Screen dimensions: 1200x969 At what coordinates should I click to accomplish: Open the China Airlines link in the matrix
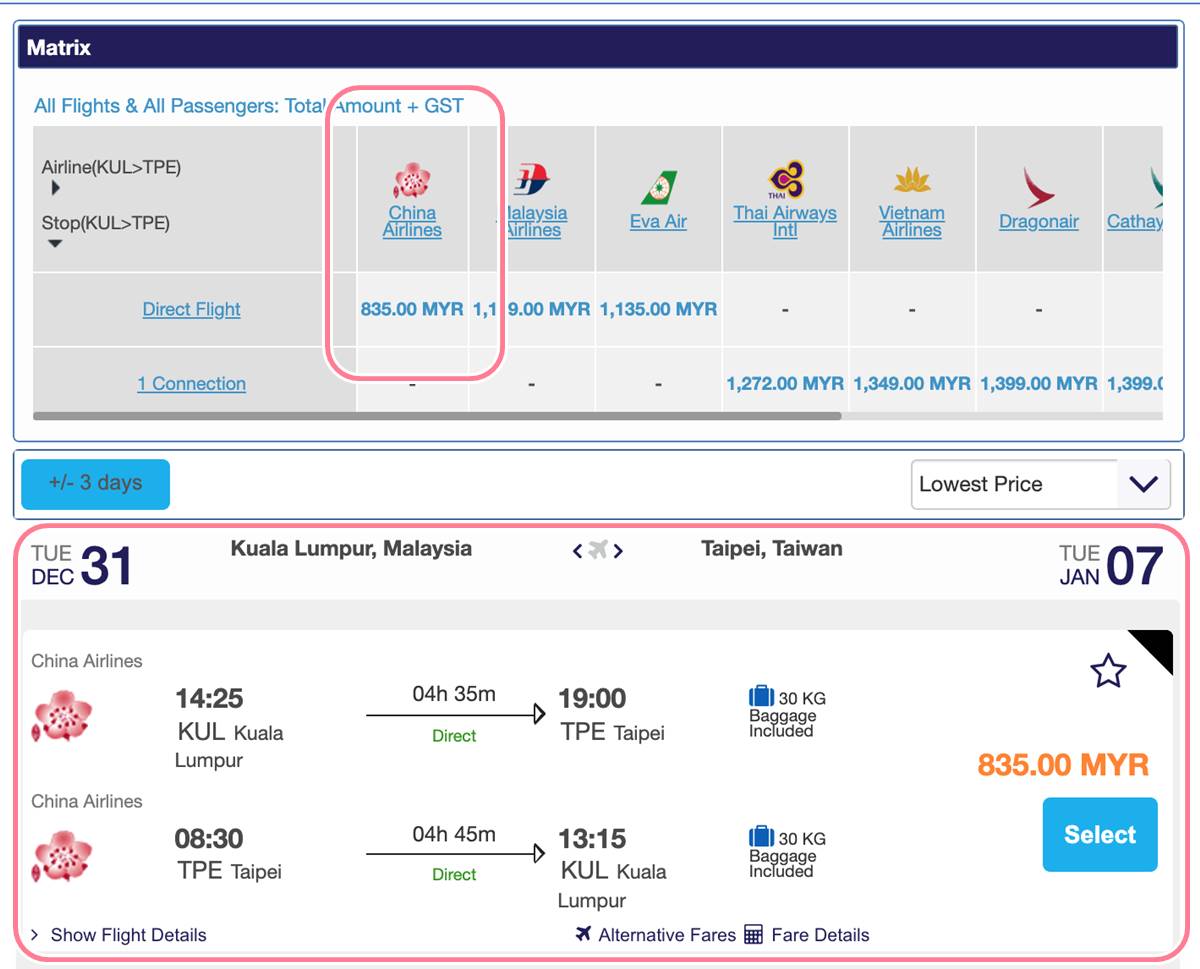coord(412,221)
